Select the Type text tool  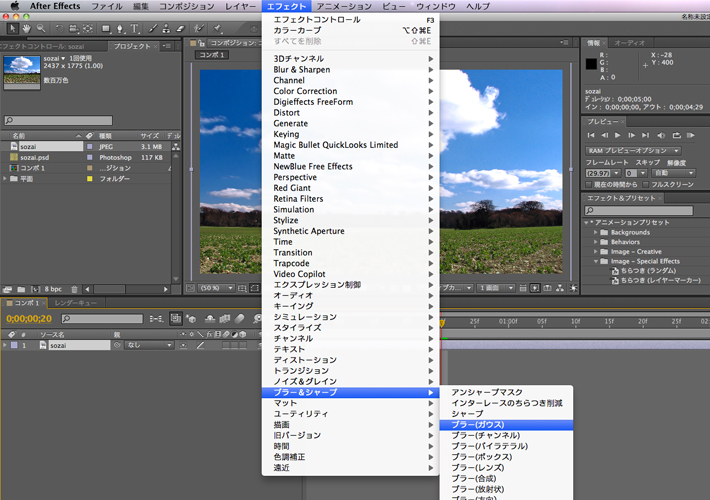pyautogui.click(x=135, y=29)
